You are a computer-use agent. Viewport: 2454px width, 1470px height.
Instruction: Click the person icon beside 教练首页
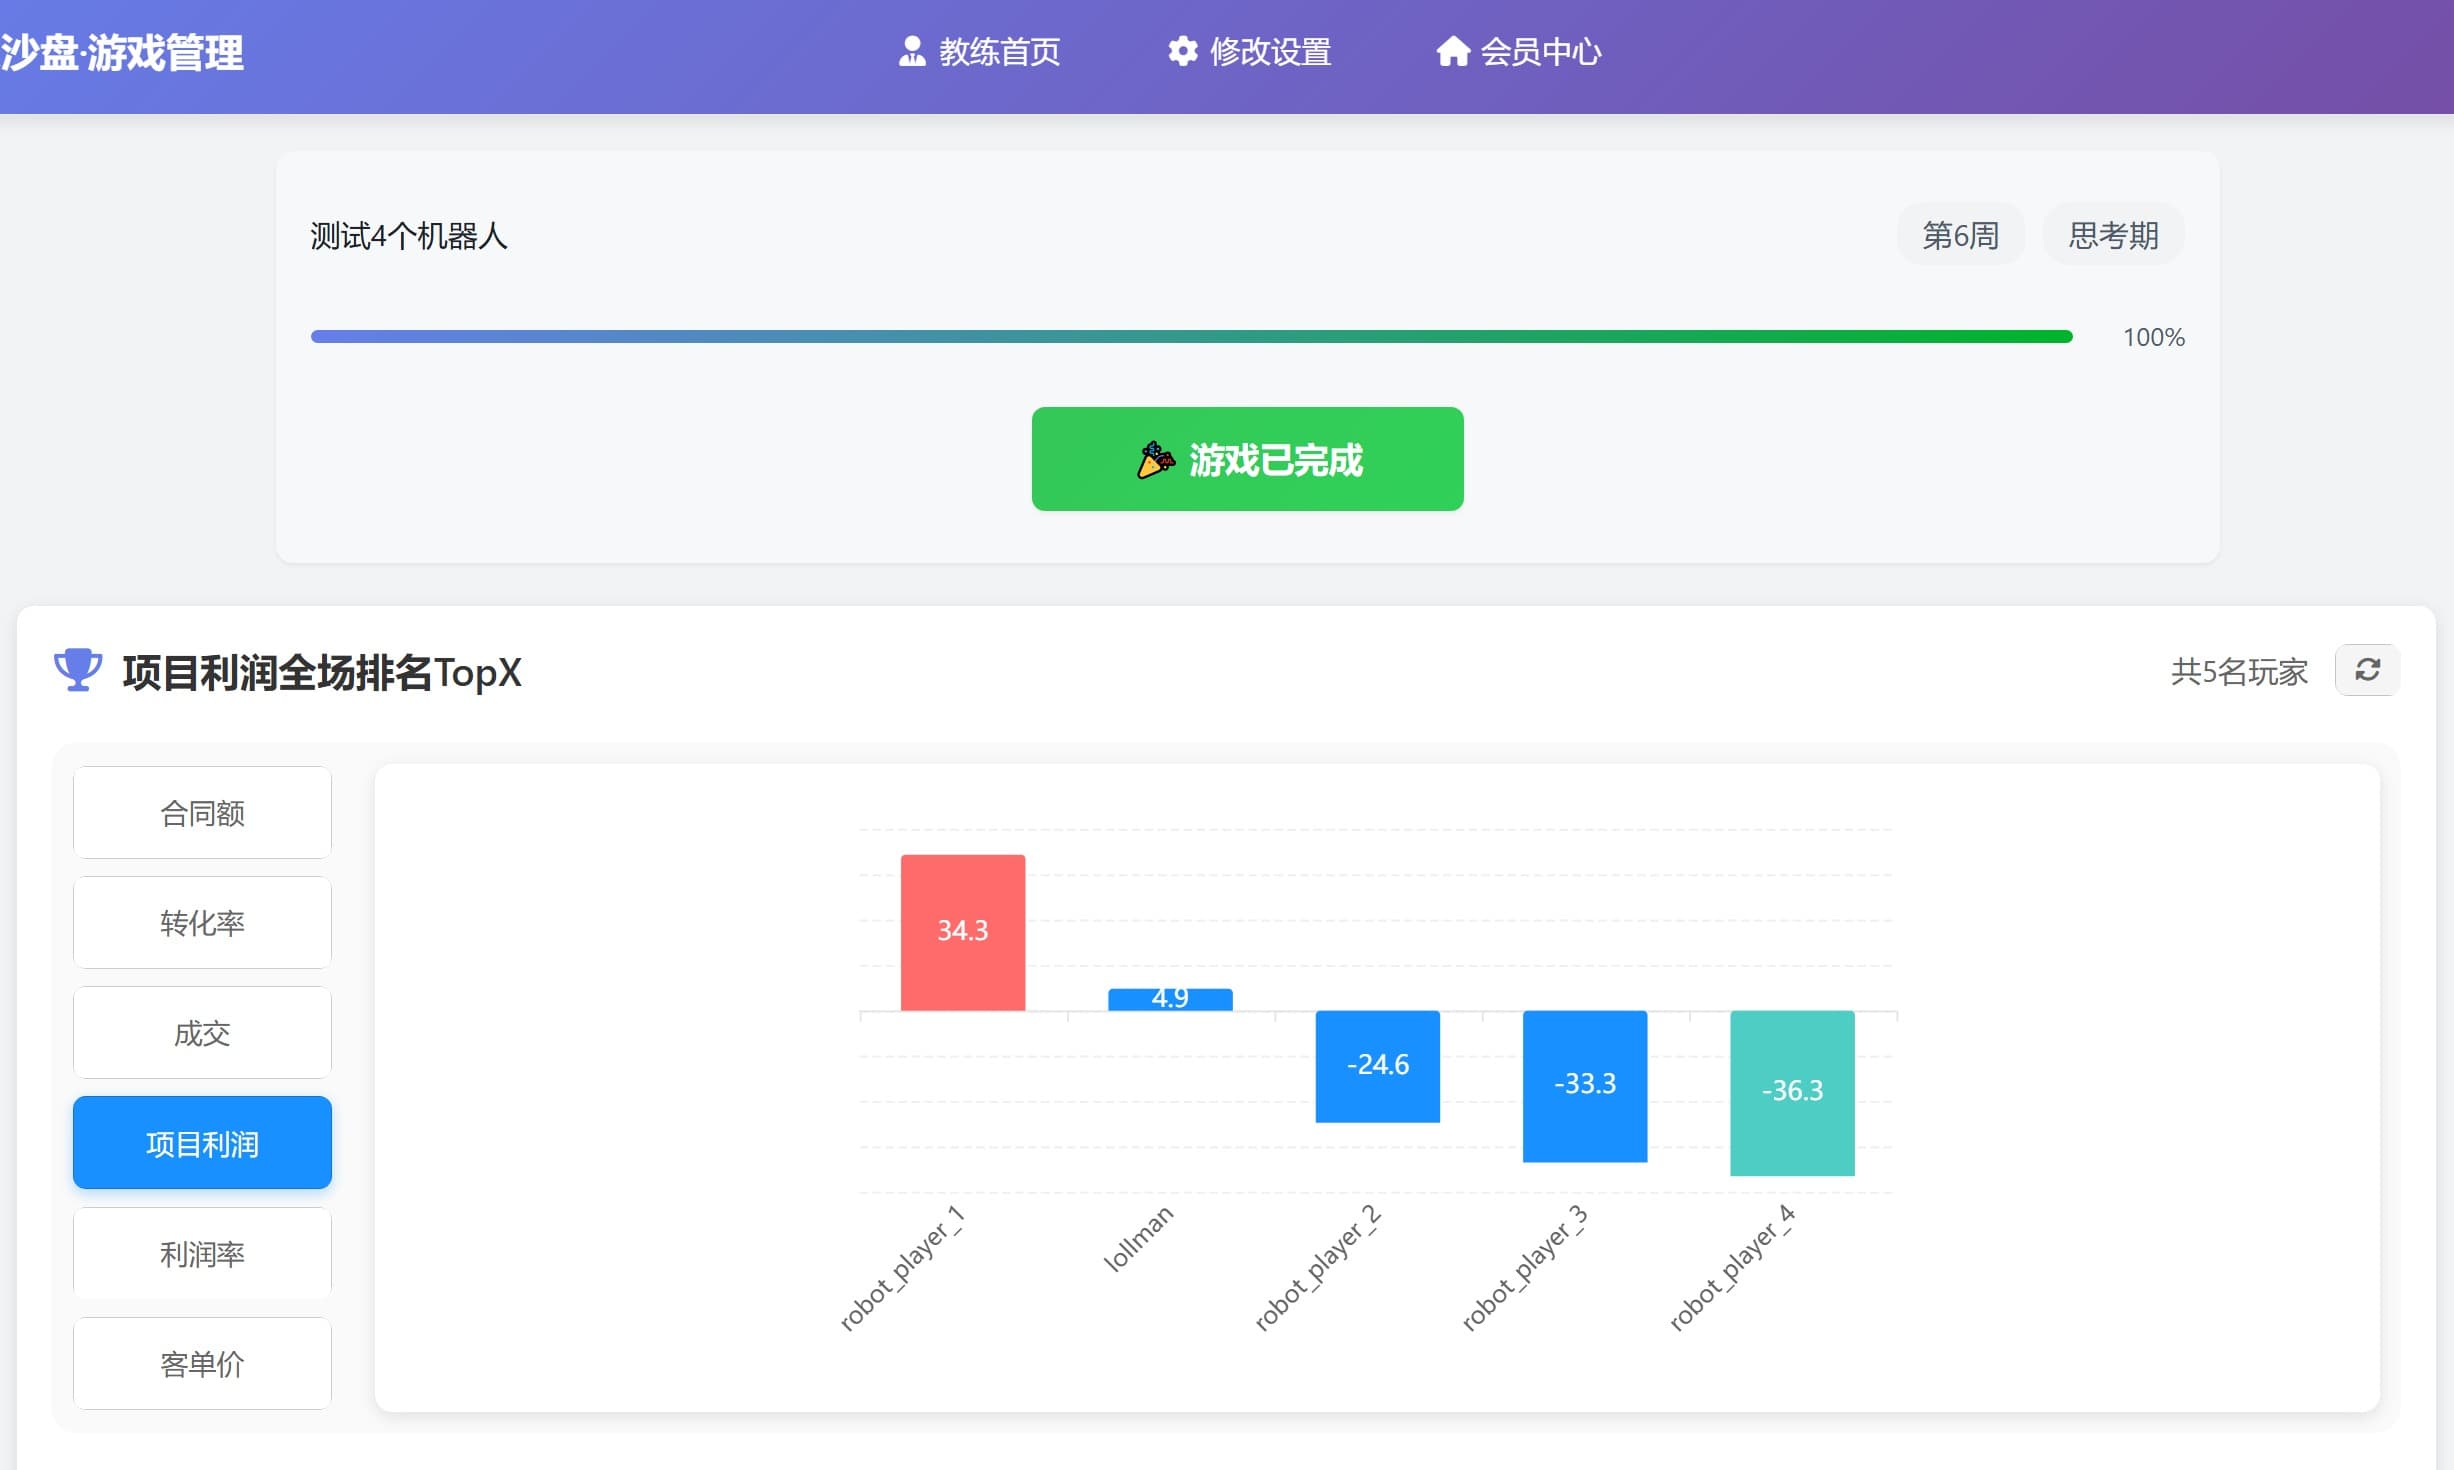[x=911, y=50]
